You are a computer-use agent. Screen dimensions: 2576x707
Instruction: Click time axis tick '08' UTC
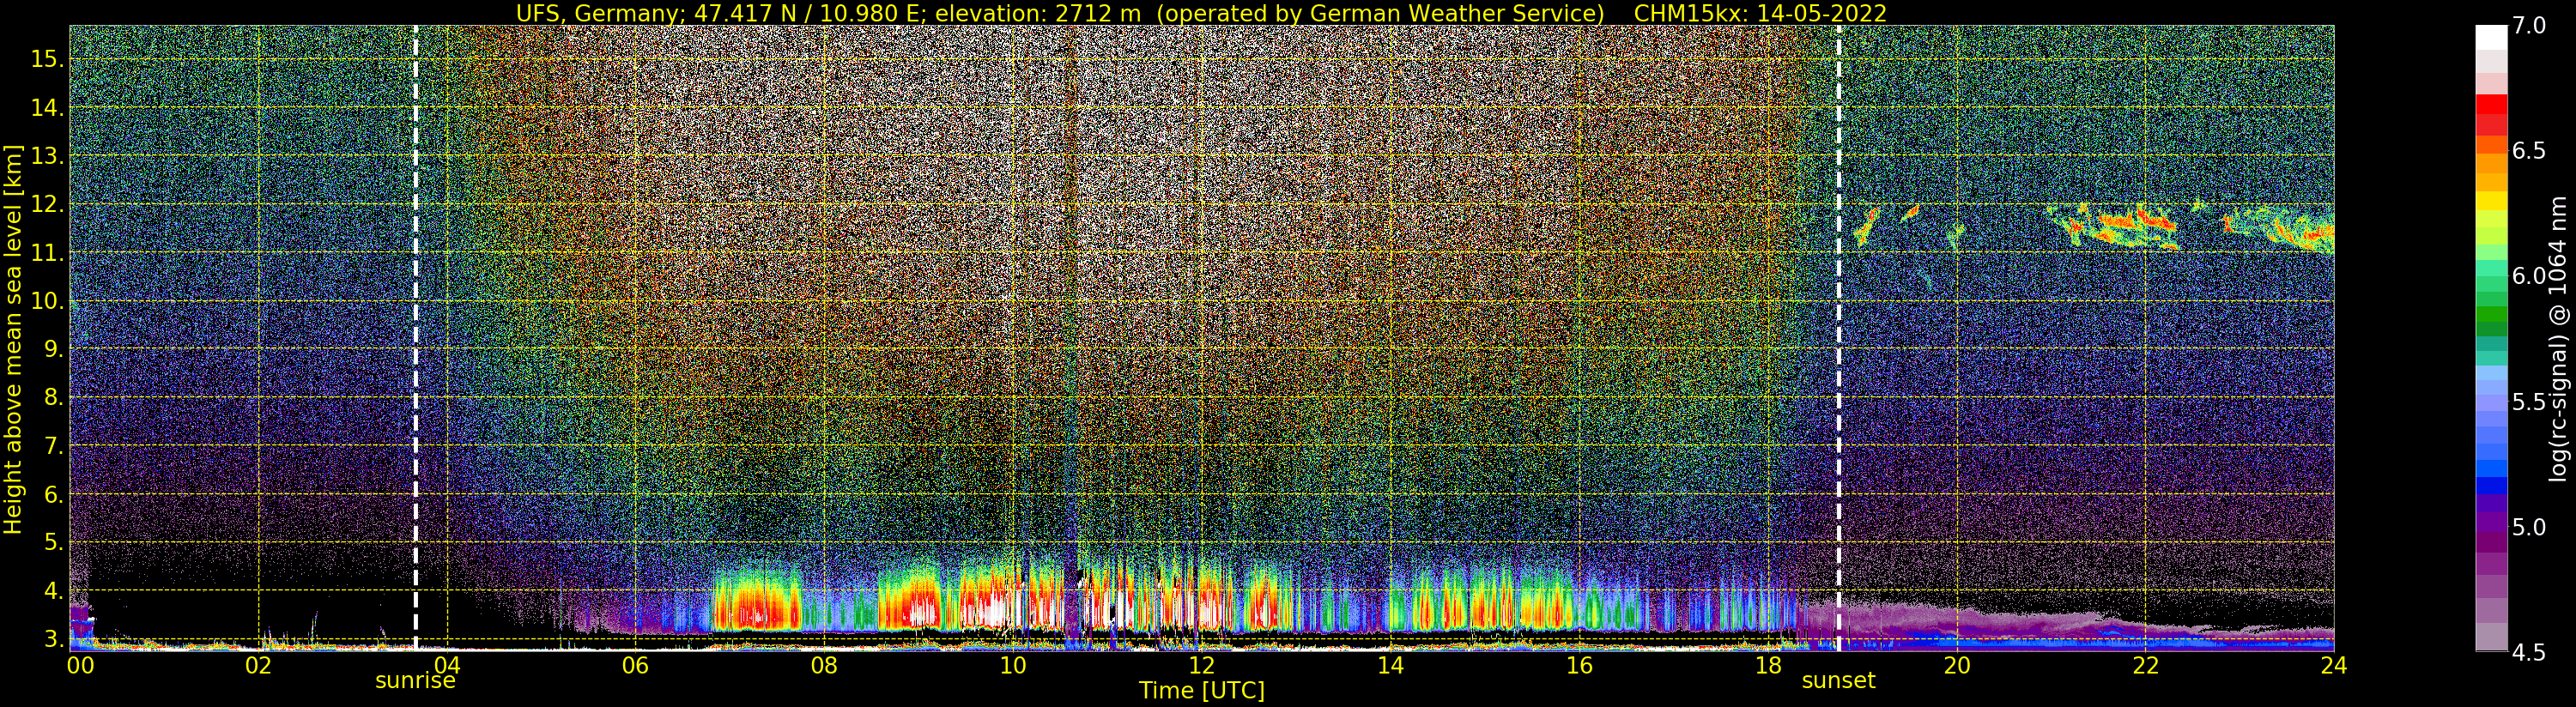(x=824, y=665)
